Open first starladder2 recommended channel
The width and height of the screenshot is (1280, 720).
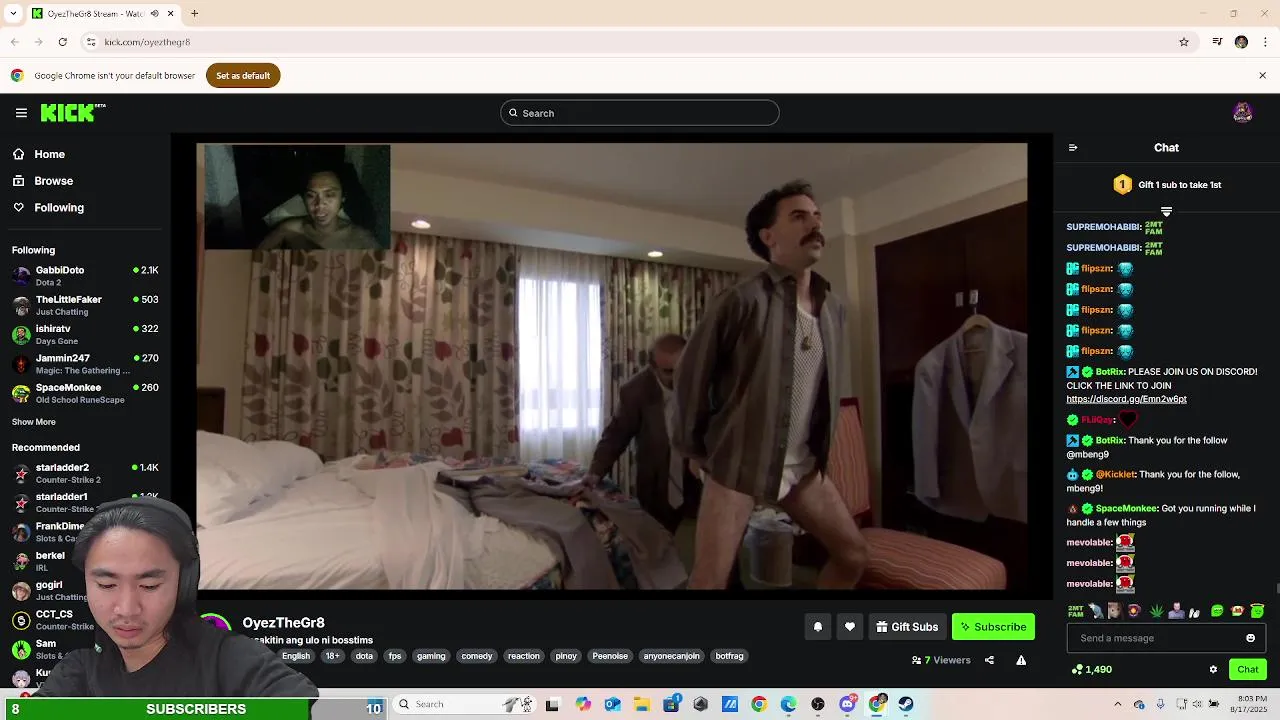click(85, 473)
